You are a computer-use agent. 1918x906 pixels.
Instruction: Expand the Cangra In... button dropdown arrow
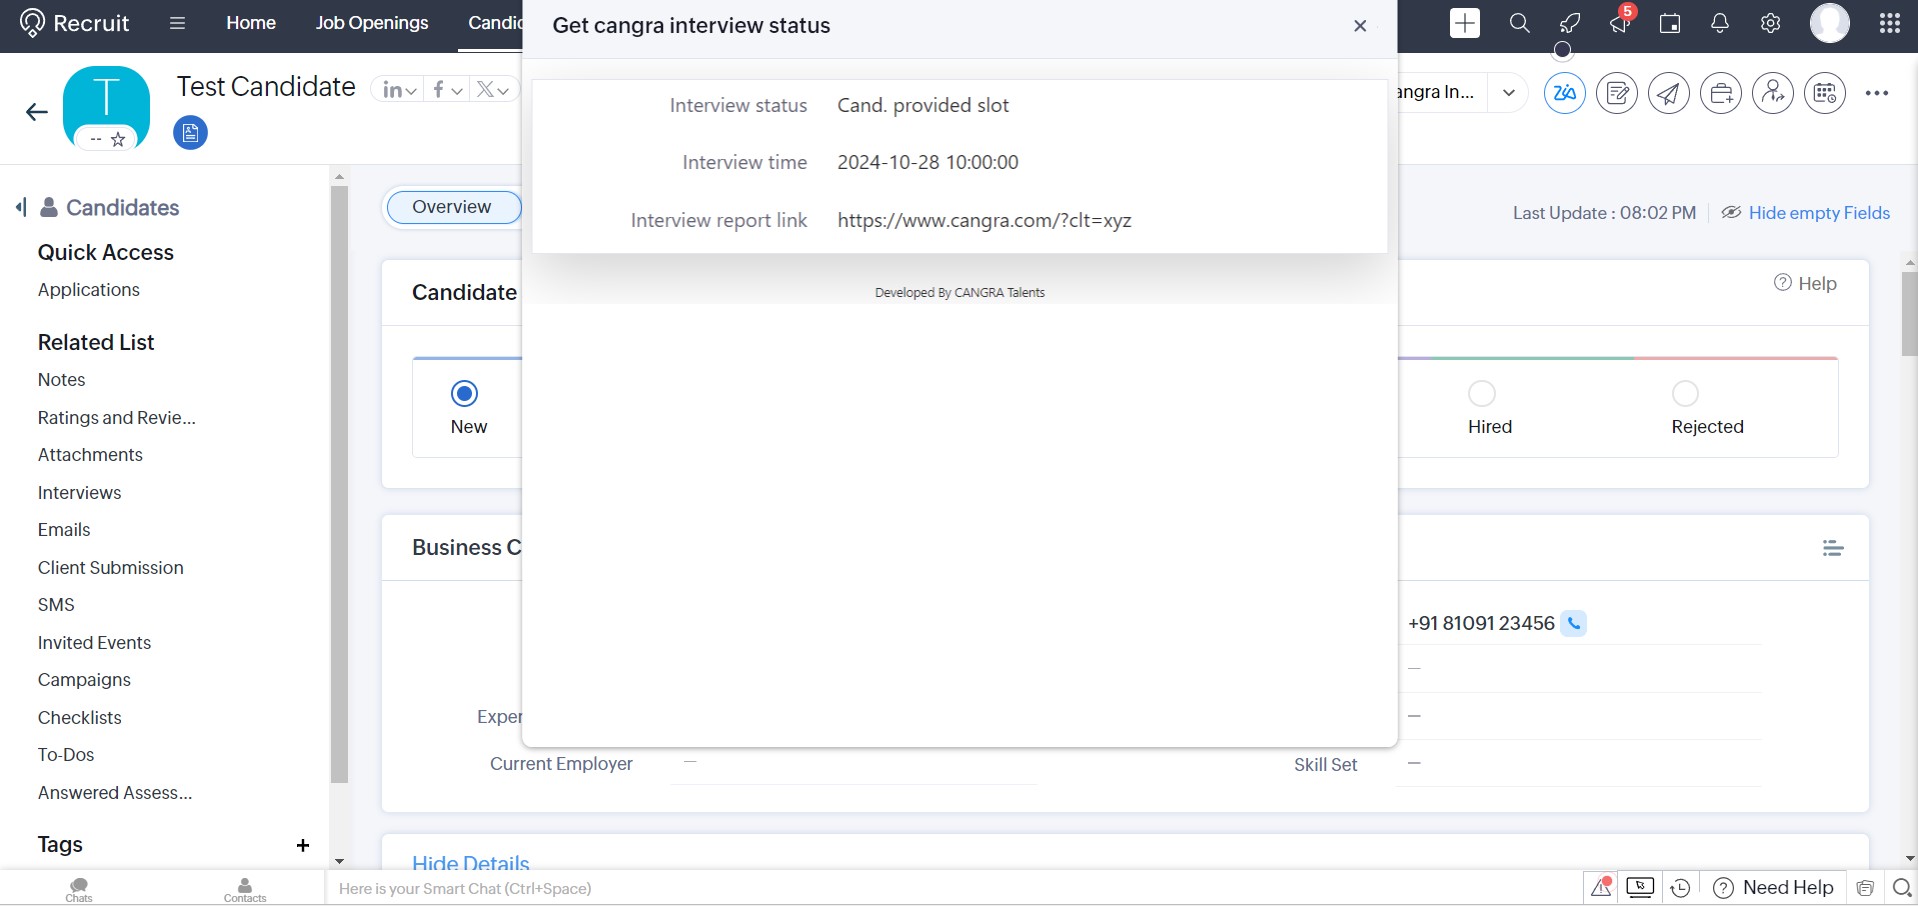1509,93
